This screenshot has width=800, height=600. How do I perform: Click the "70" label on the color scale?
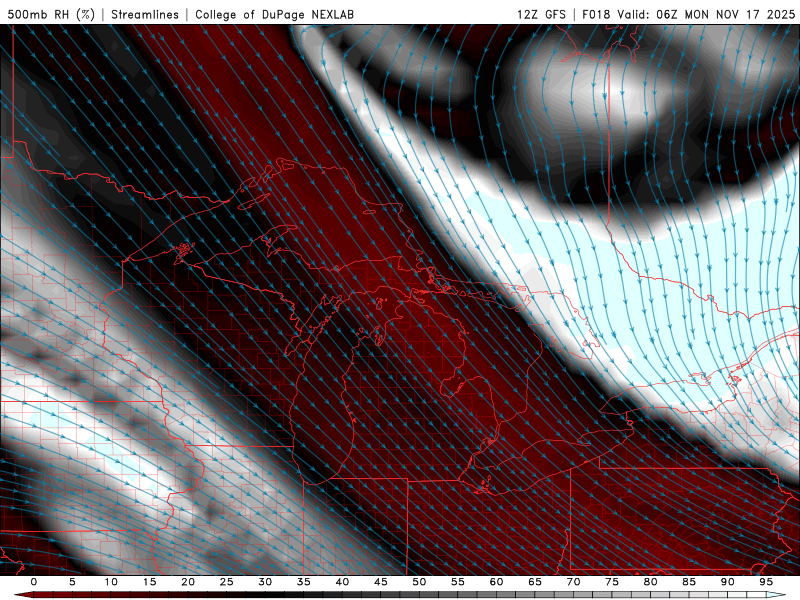point(573,582)
